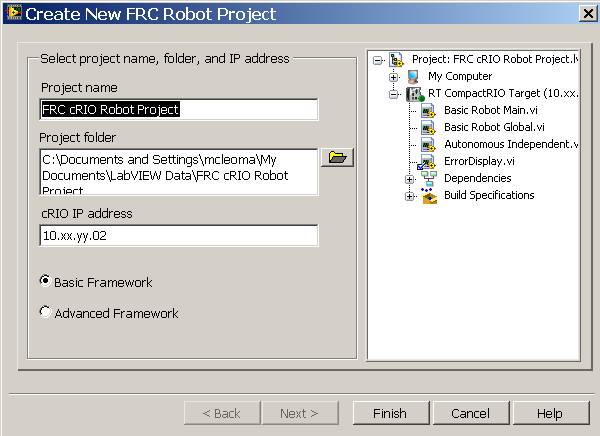Image resolution: width=600 pixels, height=436 pixels.
Task: Expand the Dependencies tree node
Action: (409, 179)
